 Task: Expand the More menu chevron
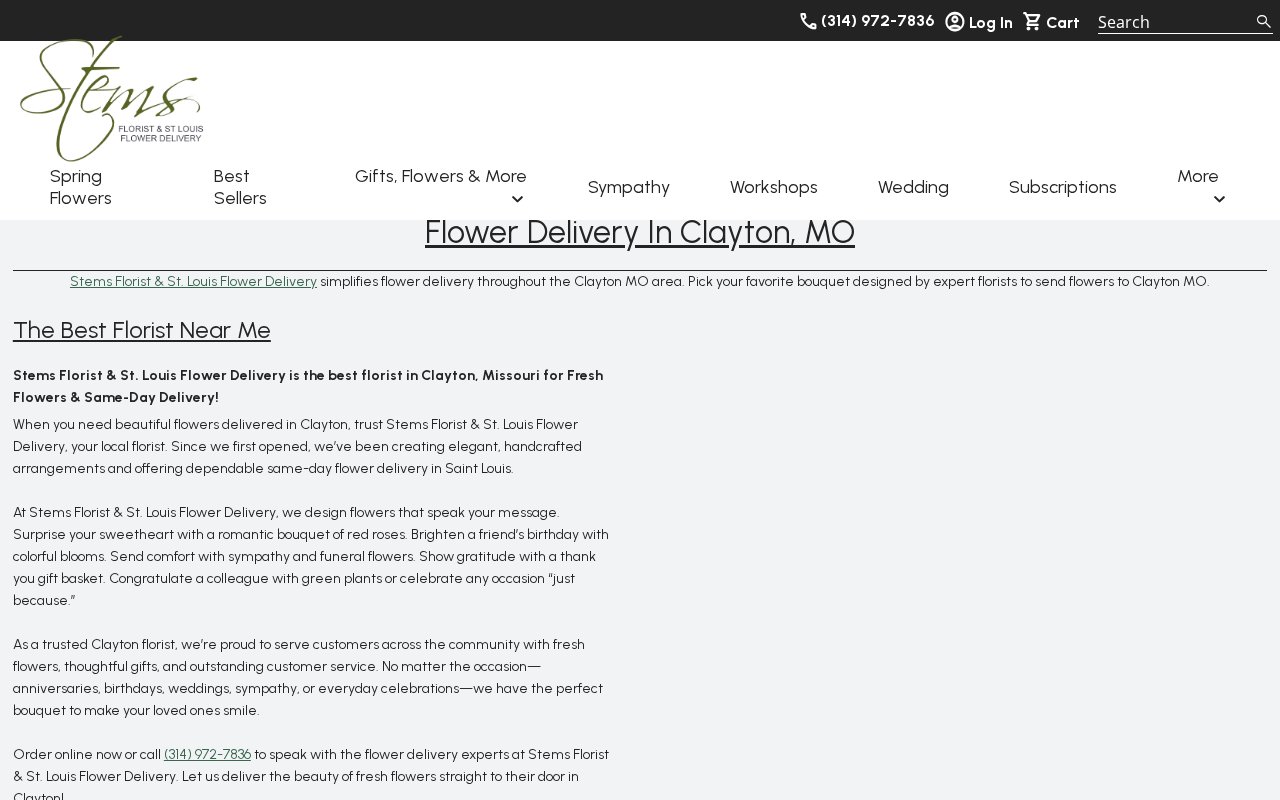[x=1219, y=200]
